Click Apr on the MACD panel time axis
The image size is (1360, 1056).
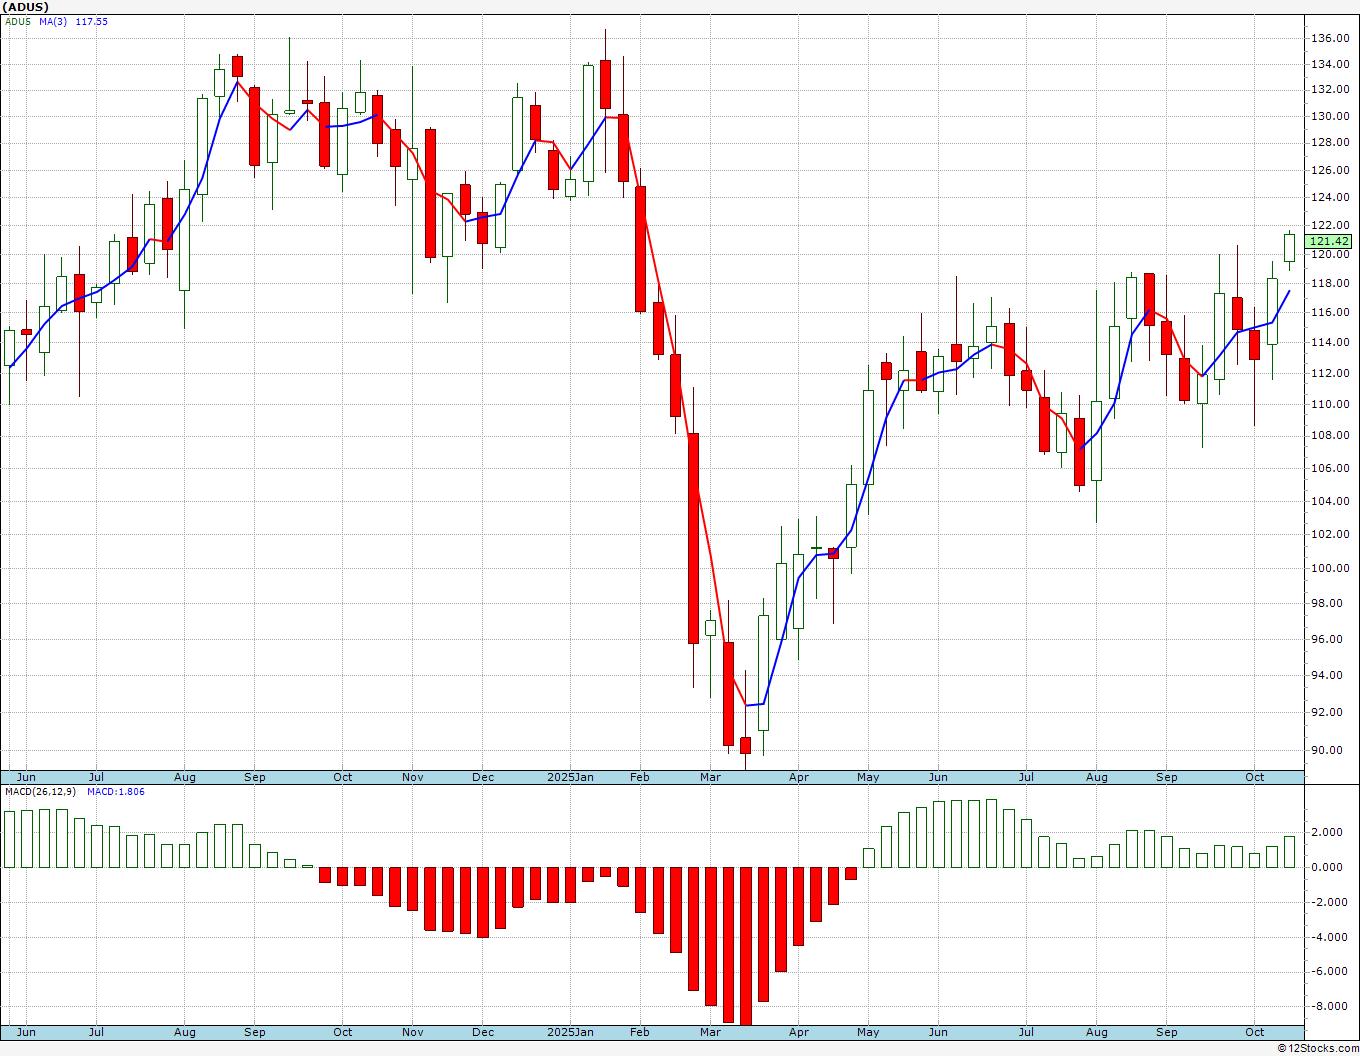point(799,1032)
